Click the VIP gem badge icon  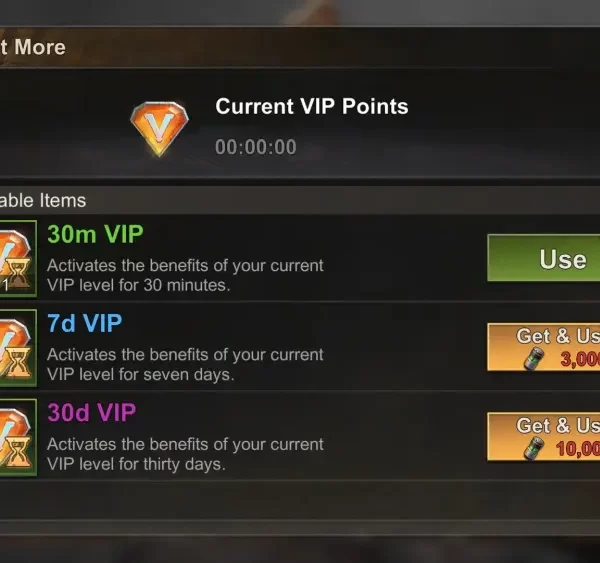(159, 129)
